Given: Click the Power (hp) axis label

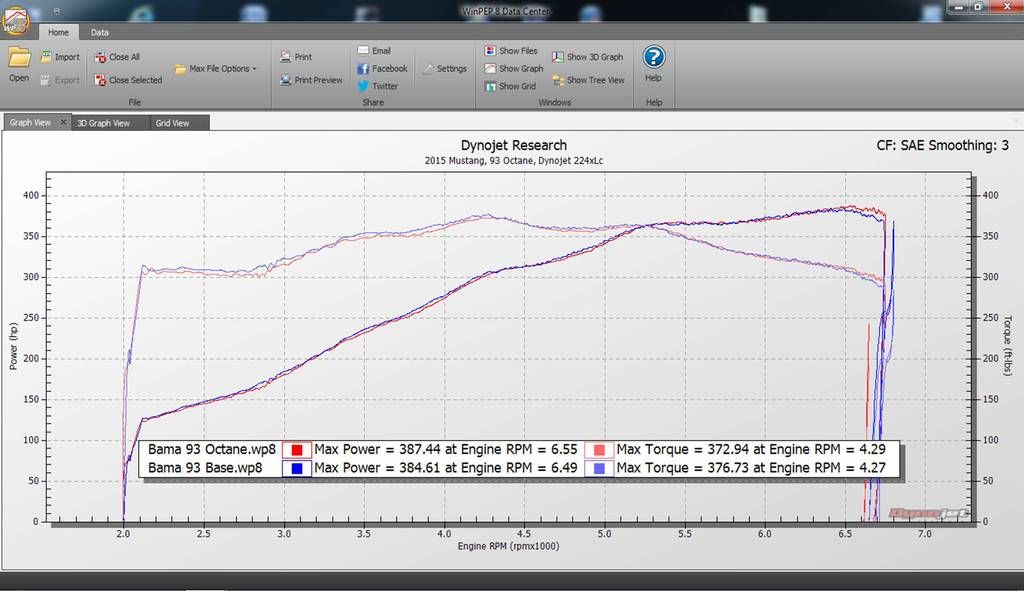Looking at the screenshot, I should [x=13, y=346].
